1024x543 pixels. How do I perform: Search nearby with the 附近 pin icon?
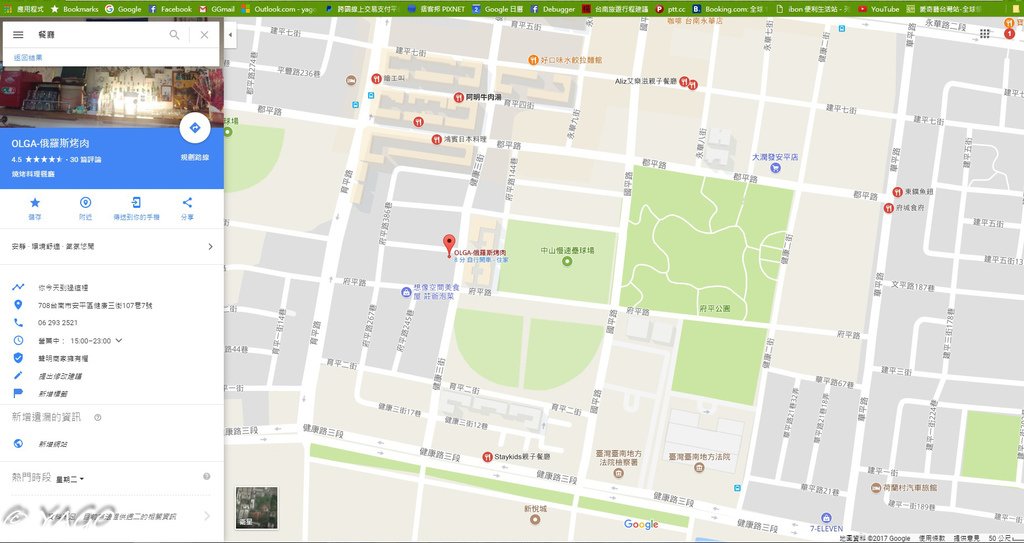click(x=86, y=203)
